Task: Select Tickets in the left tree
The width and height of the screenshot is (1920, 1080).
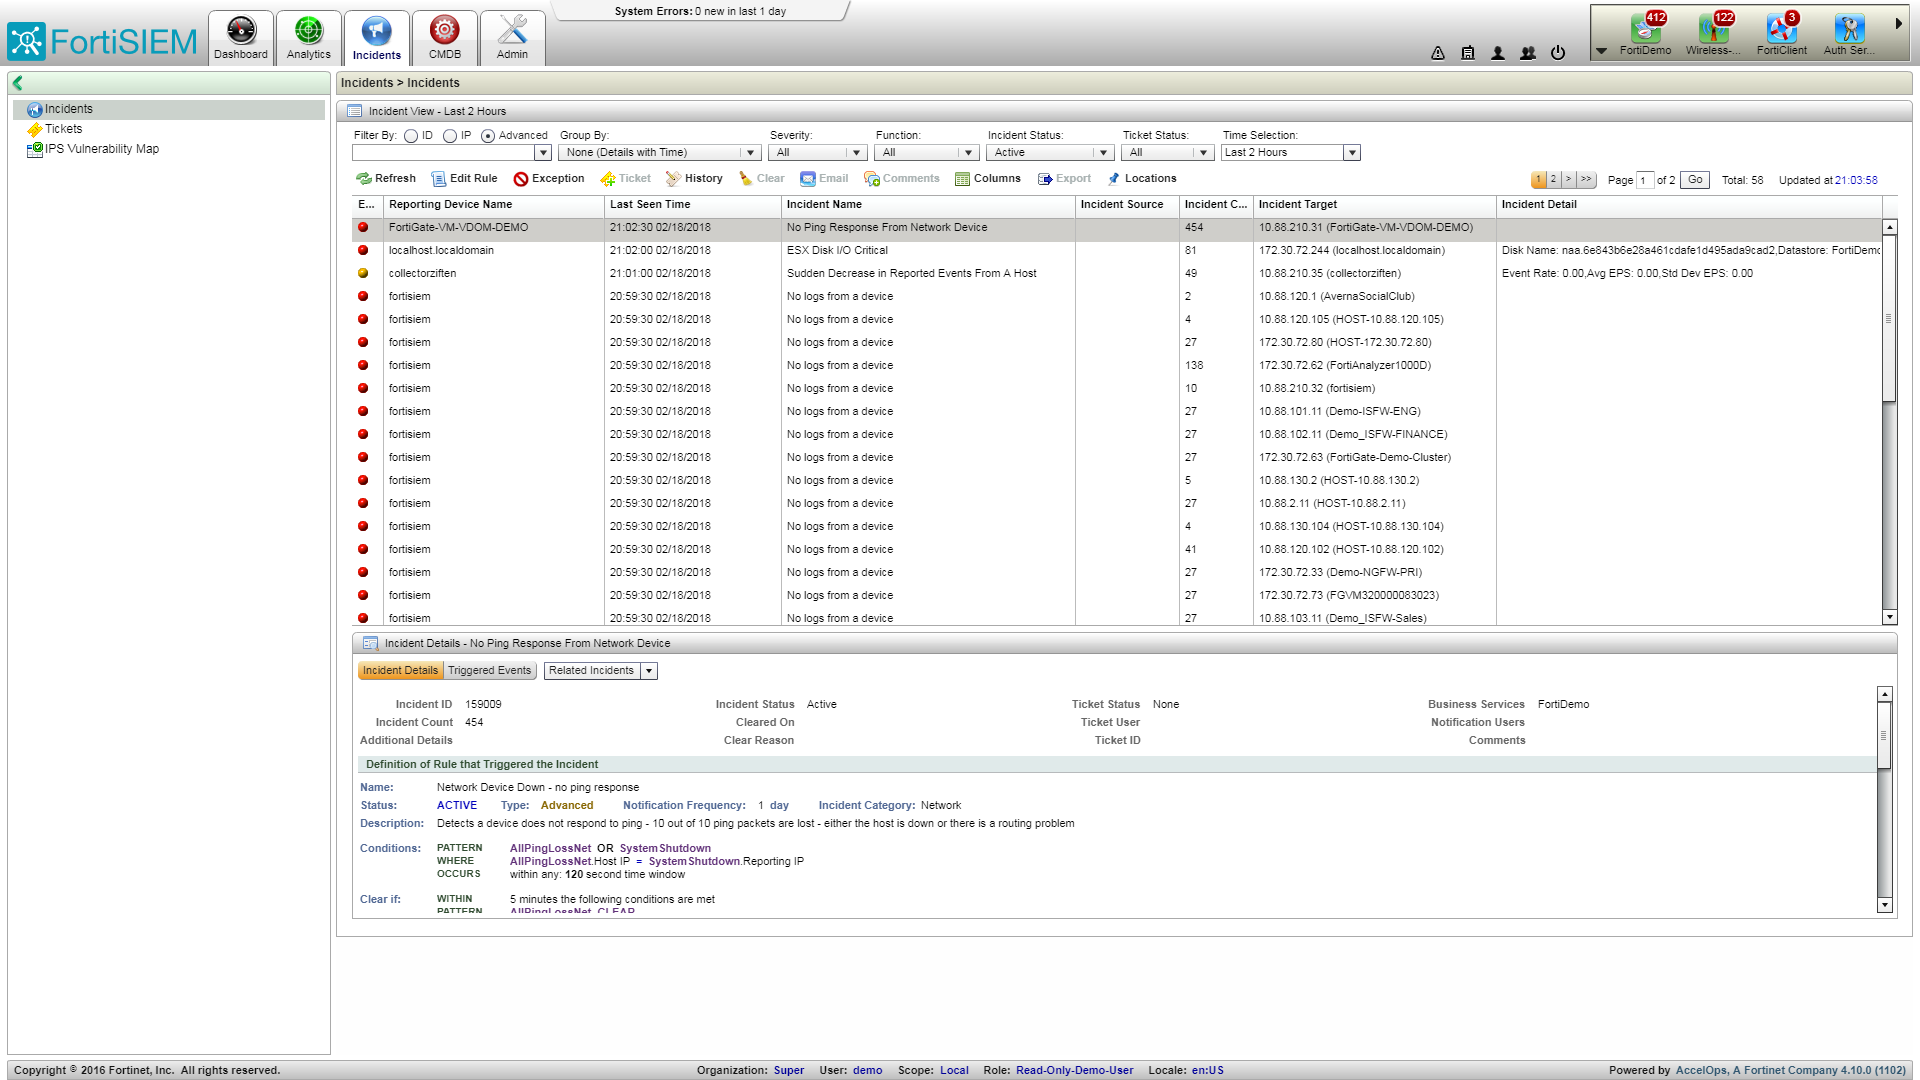Action: coord(63,129)
